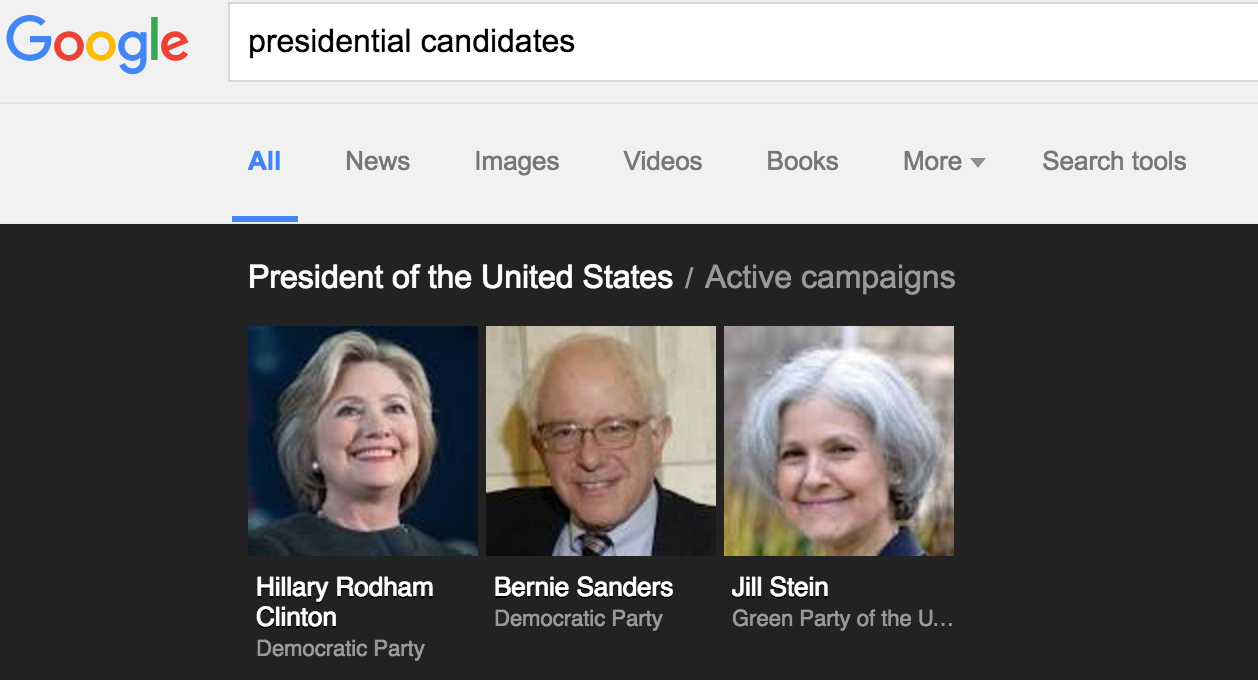Open the Images tab
Viewport: 1258px width, 680px height.
pyautogui.click(x=516, y=162)
